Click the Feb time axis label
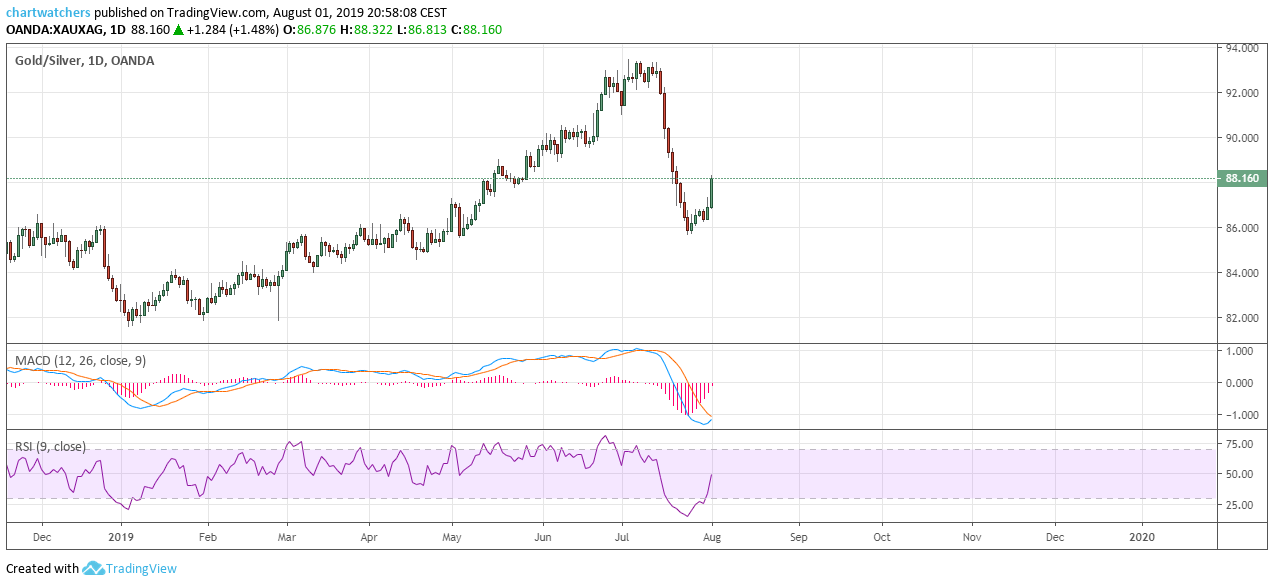 (x=207, y=536)
